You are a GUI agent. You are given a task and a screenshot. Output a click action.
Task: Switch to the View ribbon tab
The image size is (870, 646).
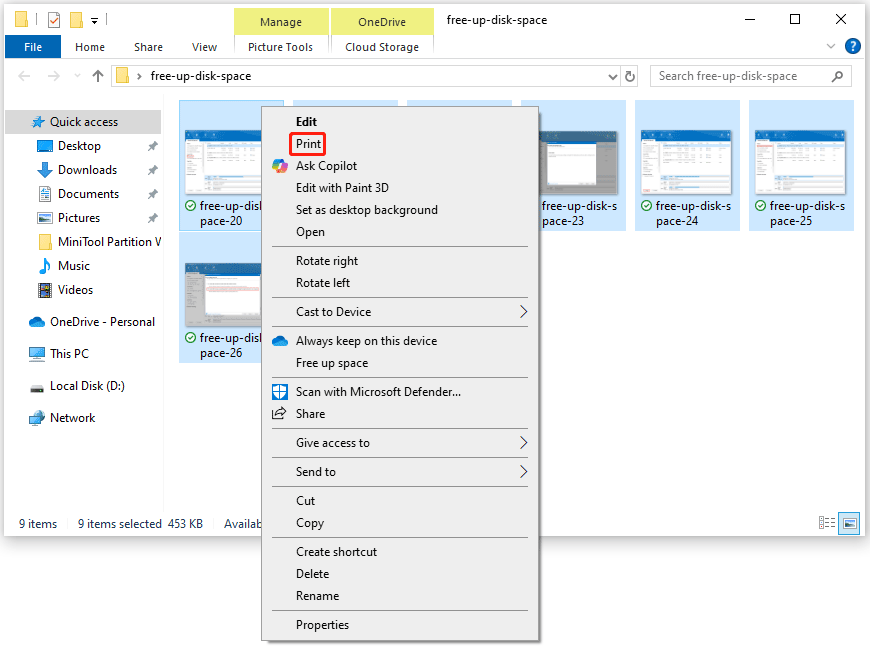coord(204,46)
